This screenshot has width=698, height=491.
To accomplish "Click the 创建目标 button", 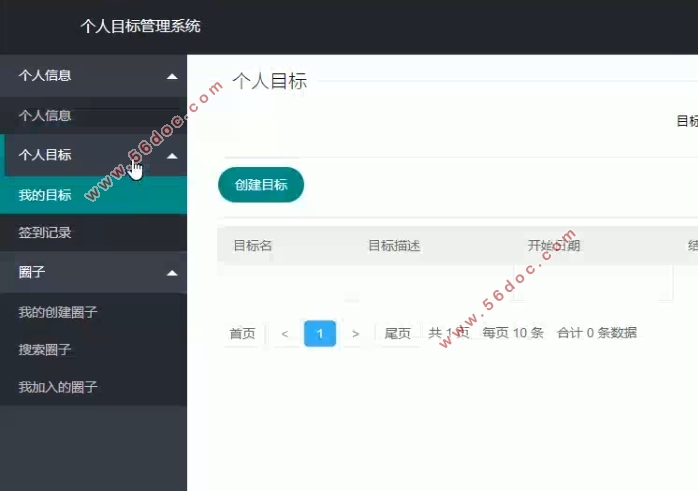I will (x=261, y=185).
